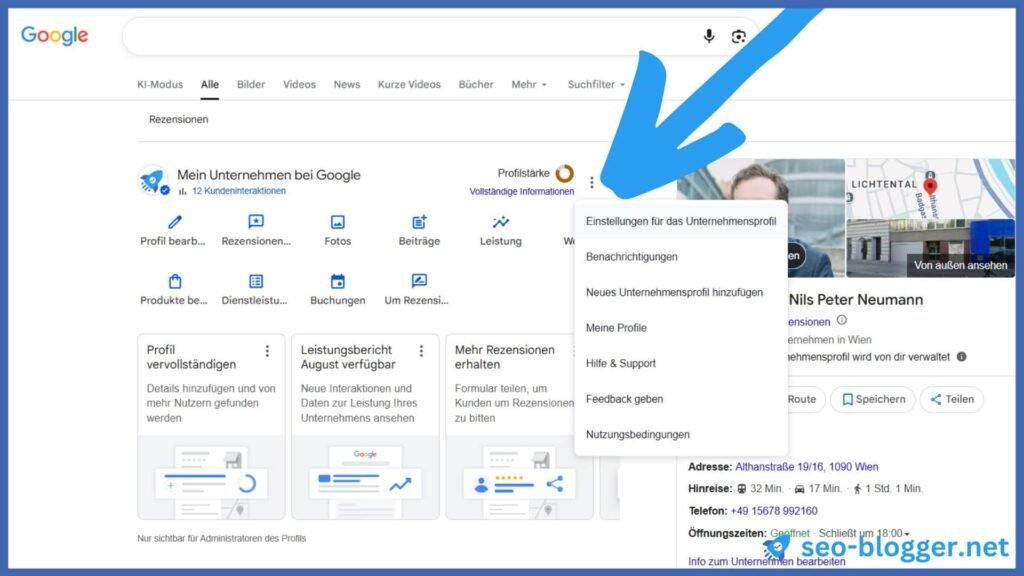Image resolution: width=1024 pixels, height=576 pixels.
Task: Open Mehr Rezensionen erhalten card
Action: pyautogui.click(x=519, y=427)
